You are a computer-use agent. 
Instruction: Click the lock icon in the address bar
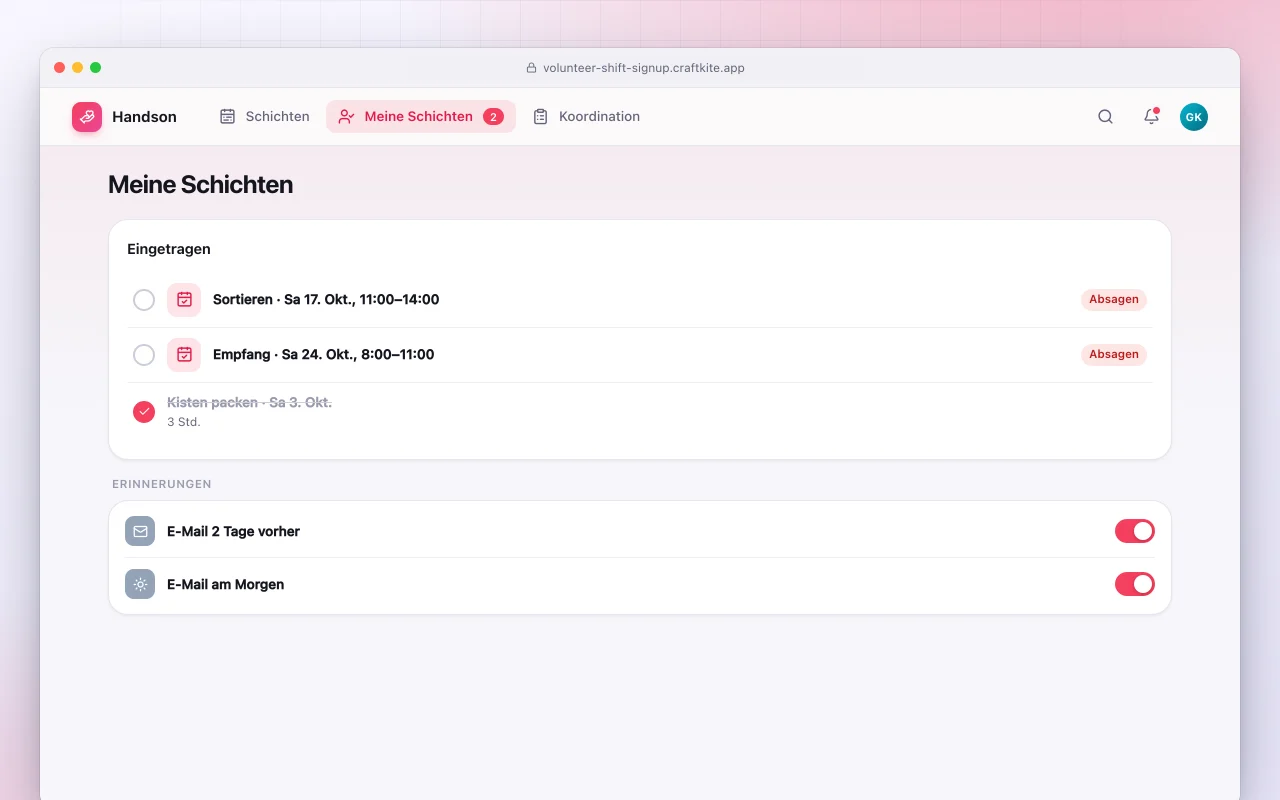tap(532, 68)
